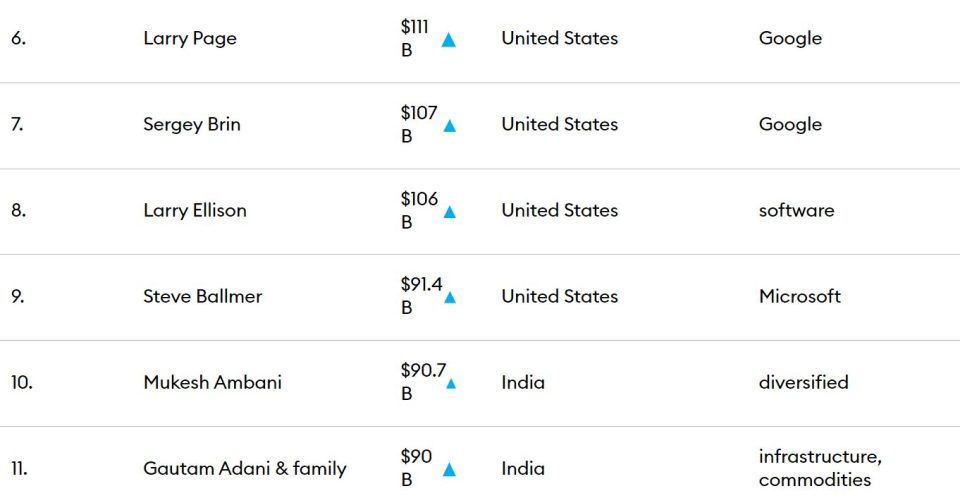Viewport: 960px width, 503px height.
Task: Click the blue up arrow beside Mukesh Ambani's $90.7 B
Action: coord(451,384)
